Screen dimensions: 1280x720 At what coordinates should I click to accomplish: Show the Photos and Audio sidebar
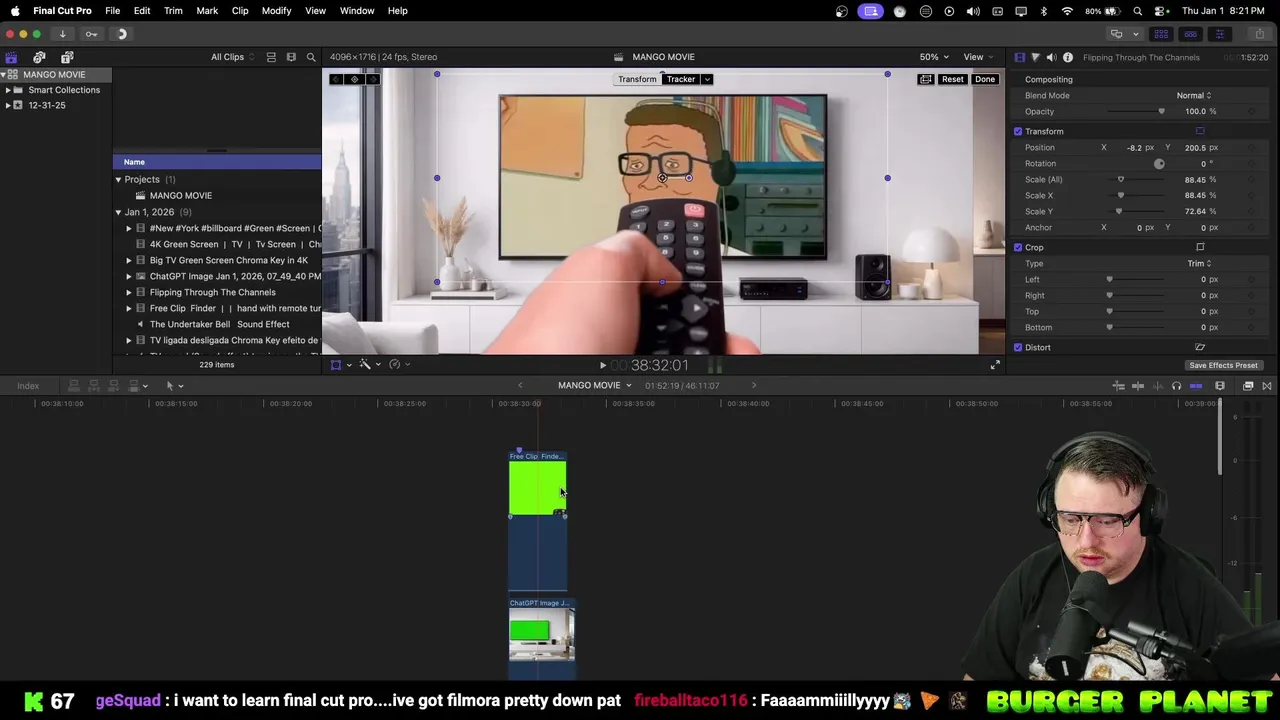click(39, 58)
